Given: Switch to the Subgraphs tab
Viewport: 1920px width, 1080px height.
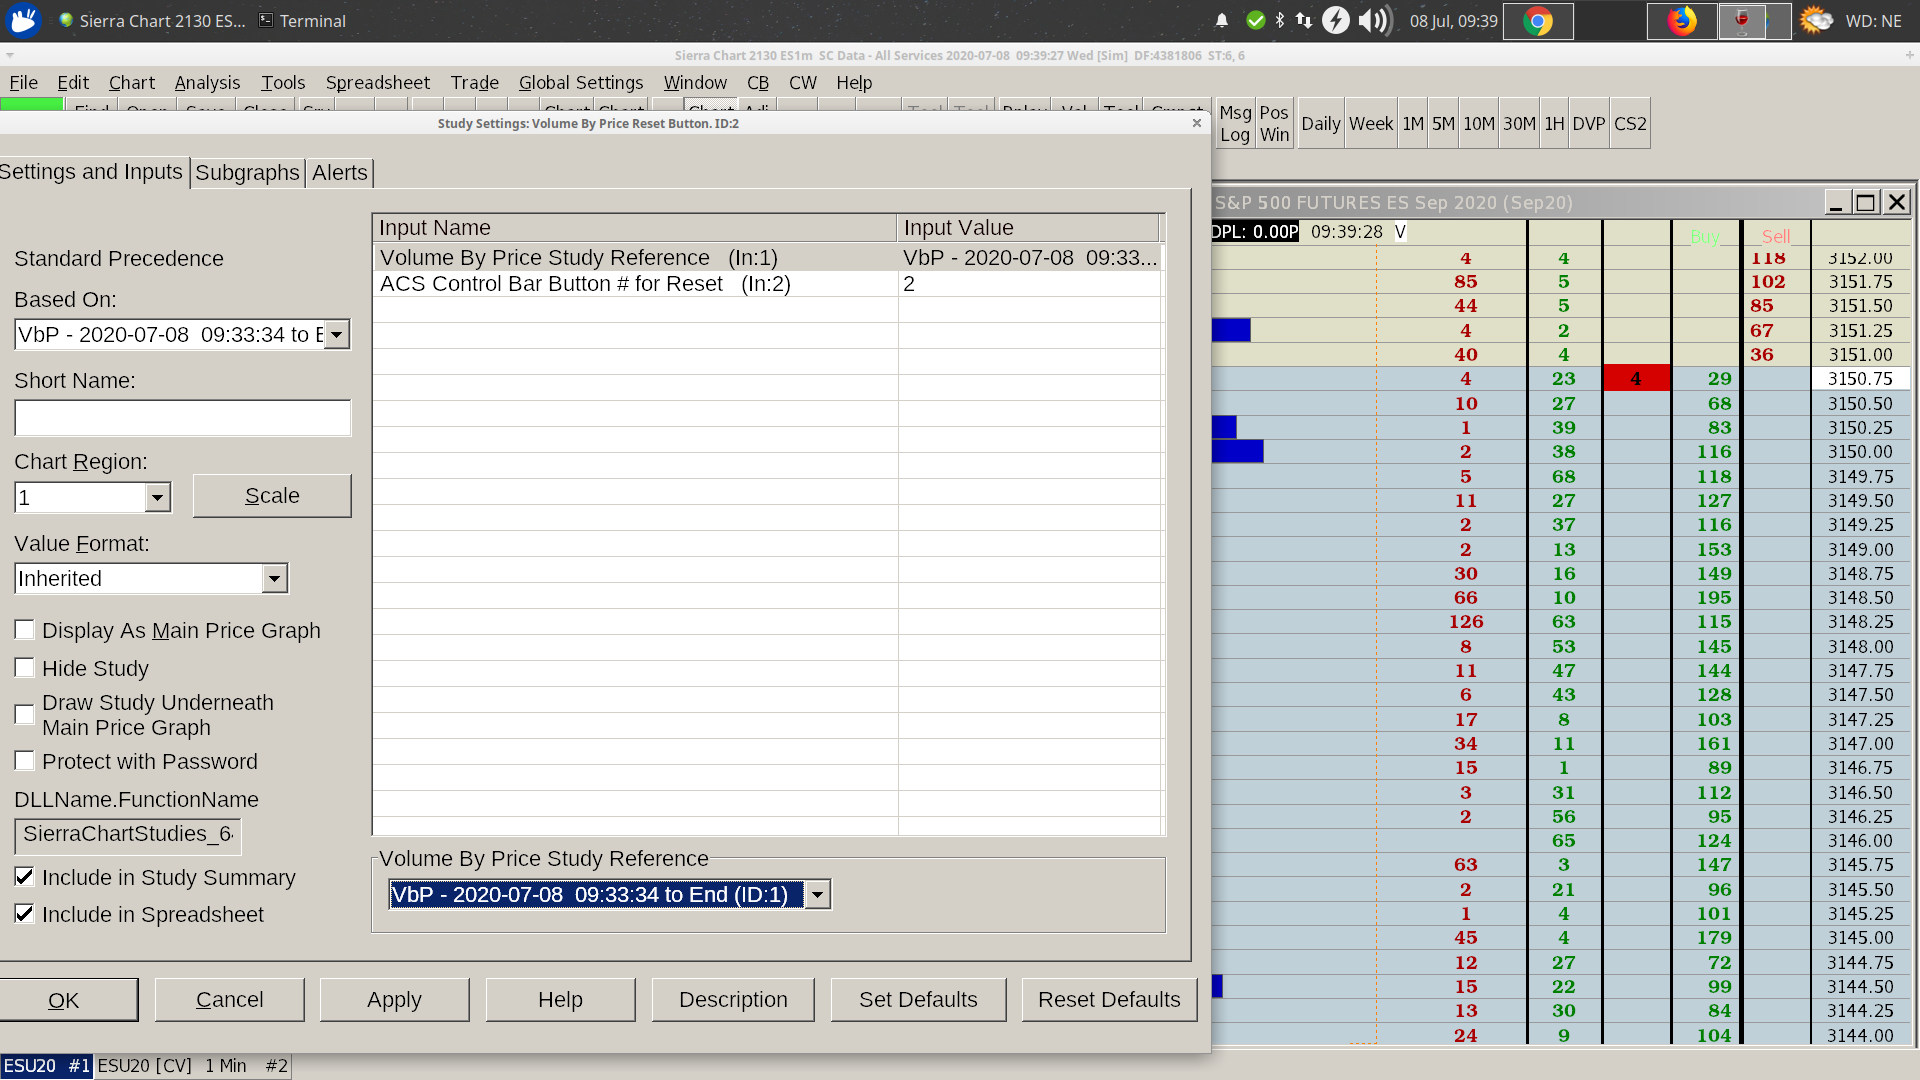Looking at the screenshot, I should click(x=247, y=172).
